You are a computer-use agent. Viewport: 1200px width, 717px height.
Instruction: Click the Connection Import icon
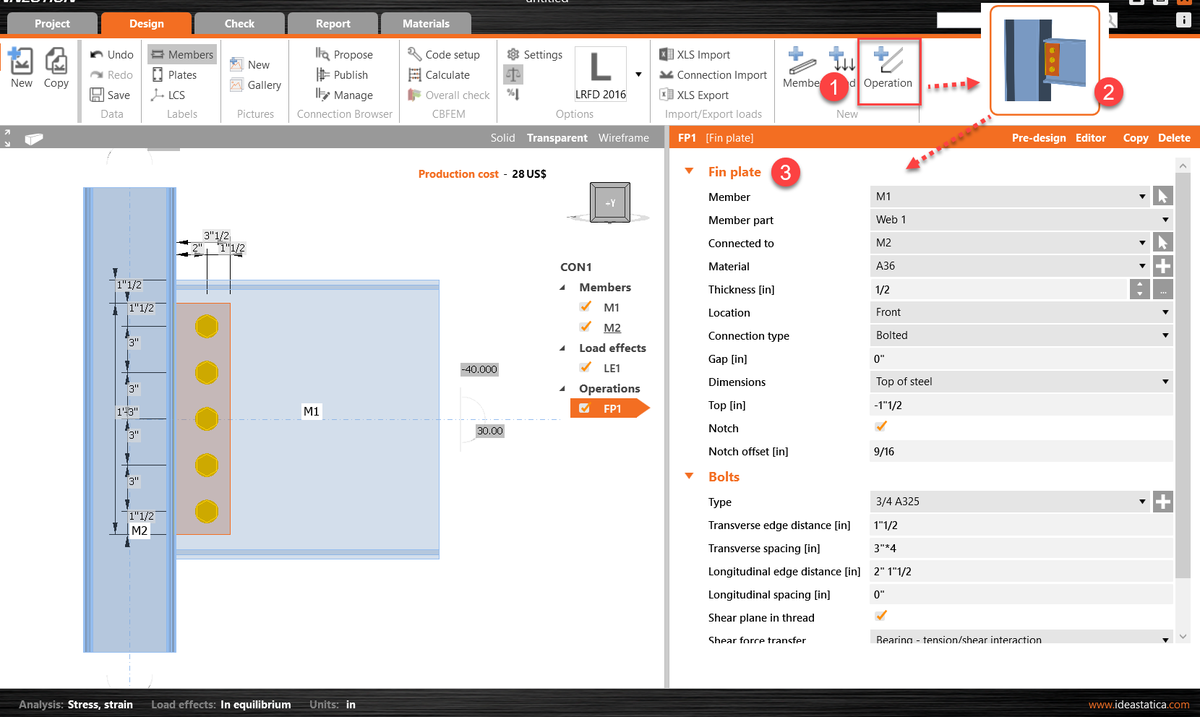[x=712, y=74]
